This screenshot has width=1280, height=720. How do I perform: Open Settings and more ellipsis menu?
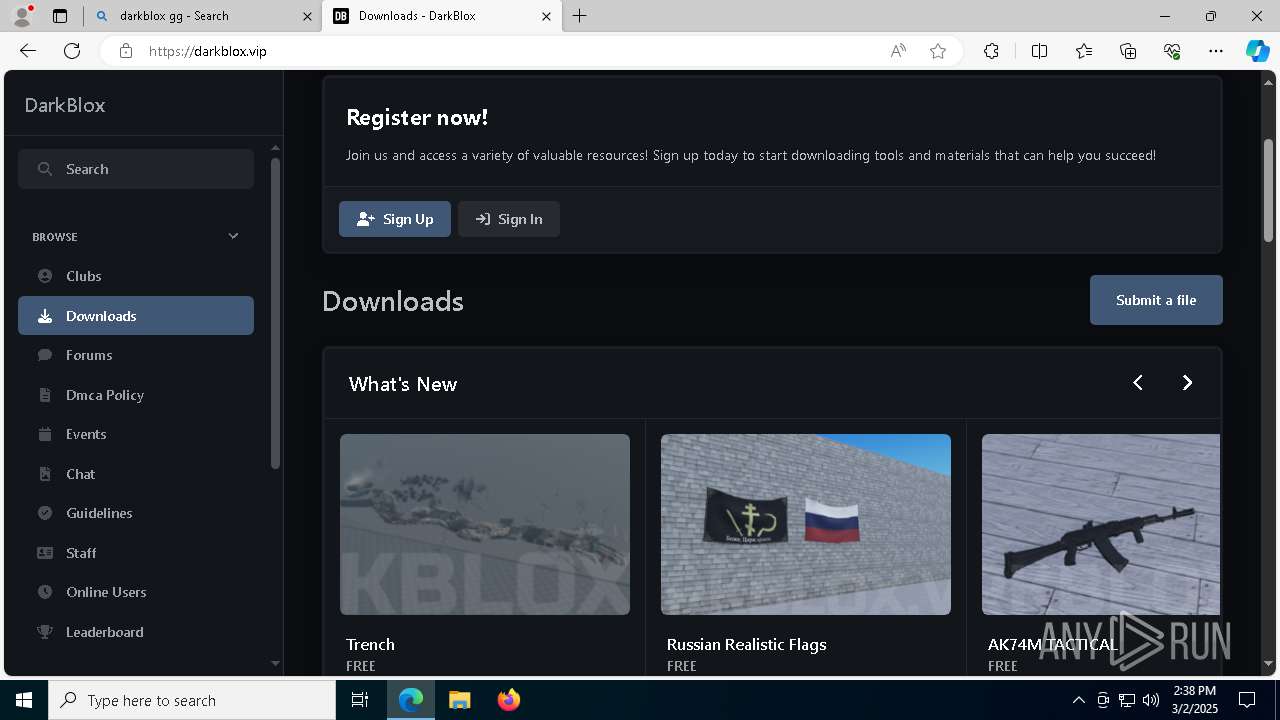tap(1216, 51)
